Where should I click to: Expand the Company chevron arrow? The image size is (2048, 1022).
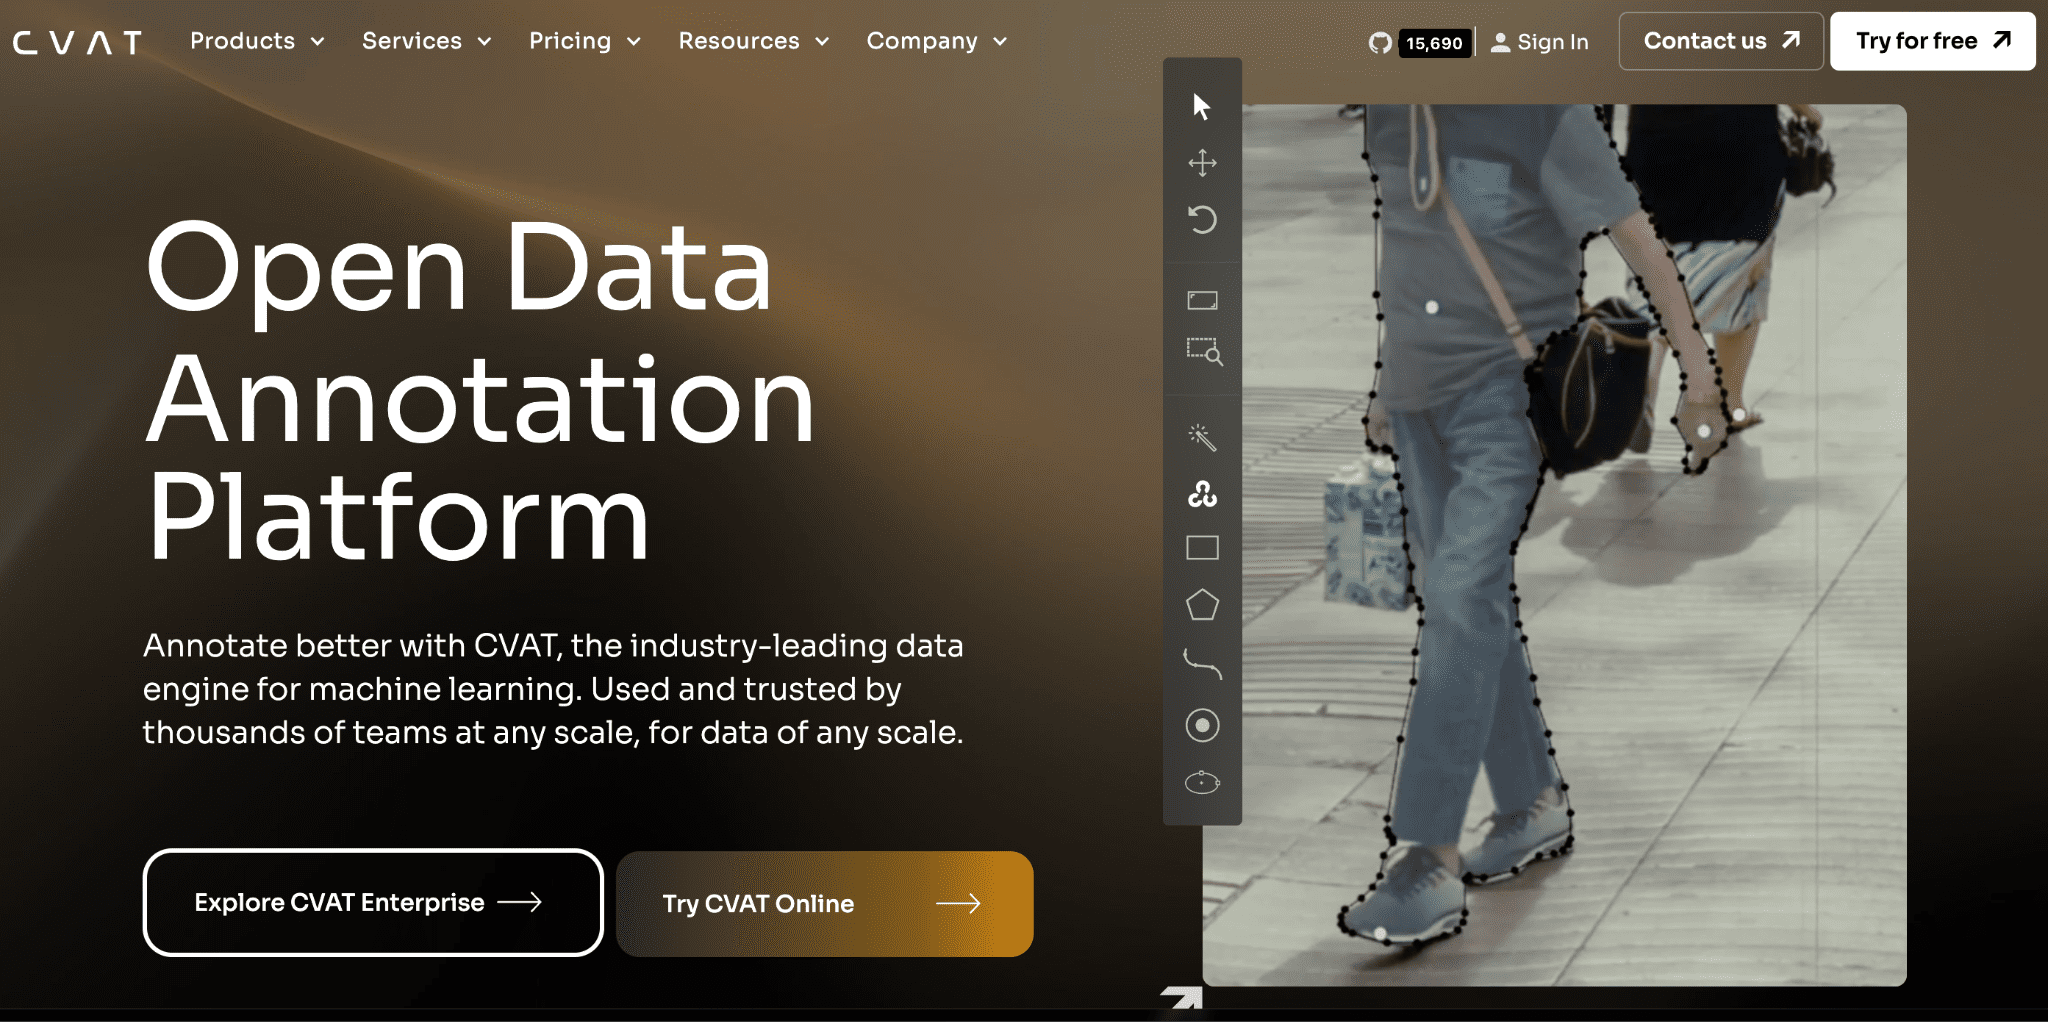[x=1000, y=42]
